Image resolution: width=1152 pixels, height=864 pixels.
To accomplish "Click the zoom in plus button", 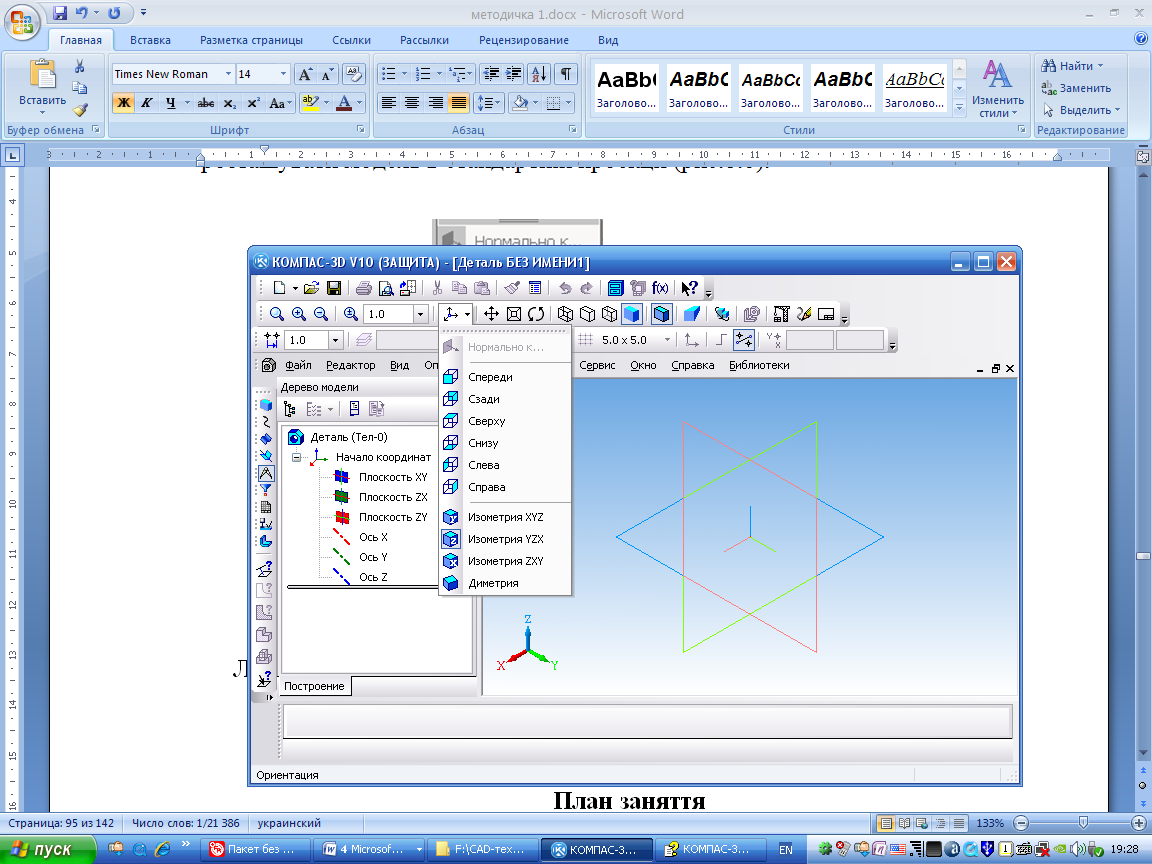I will (1139, 823).
